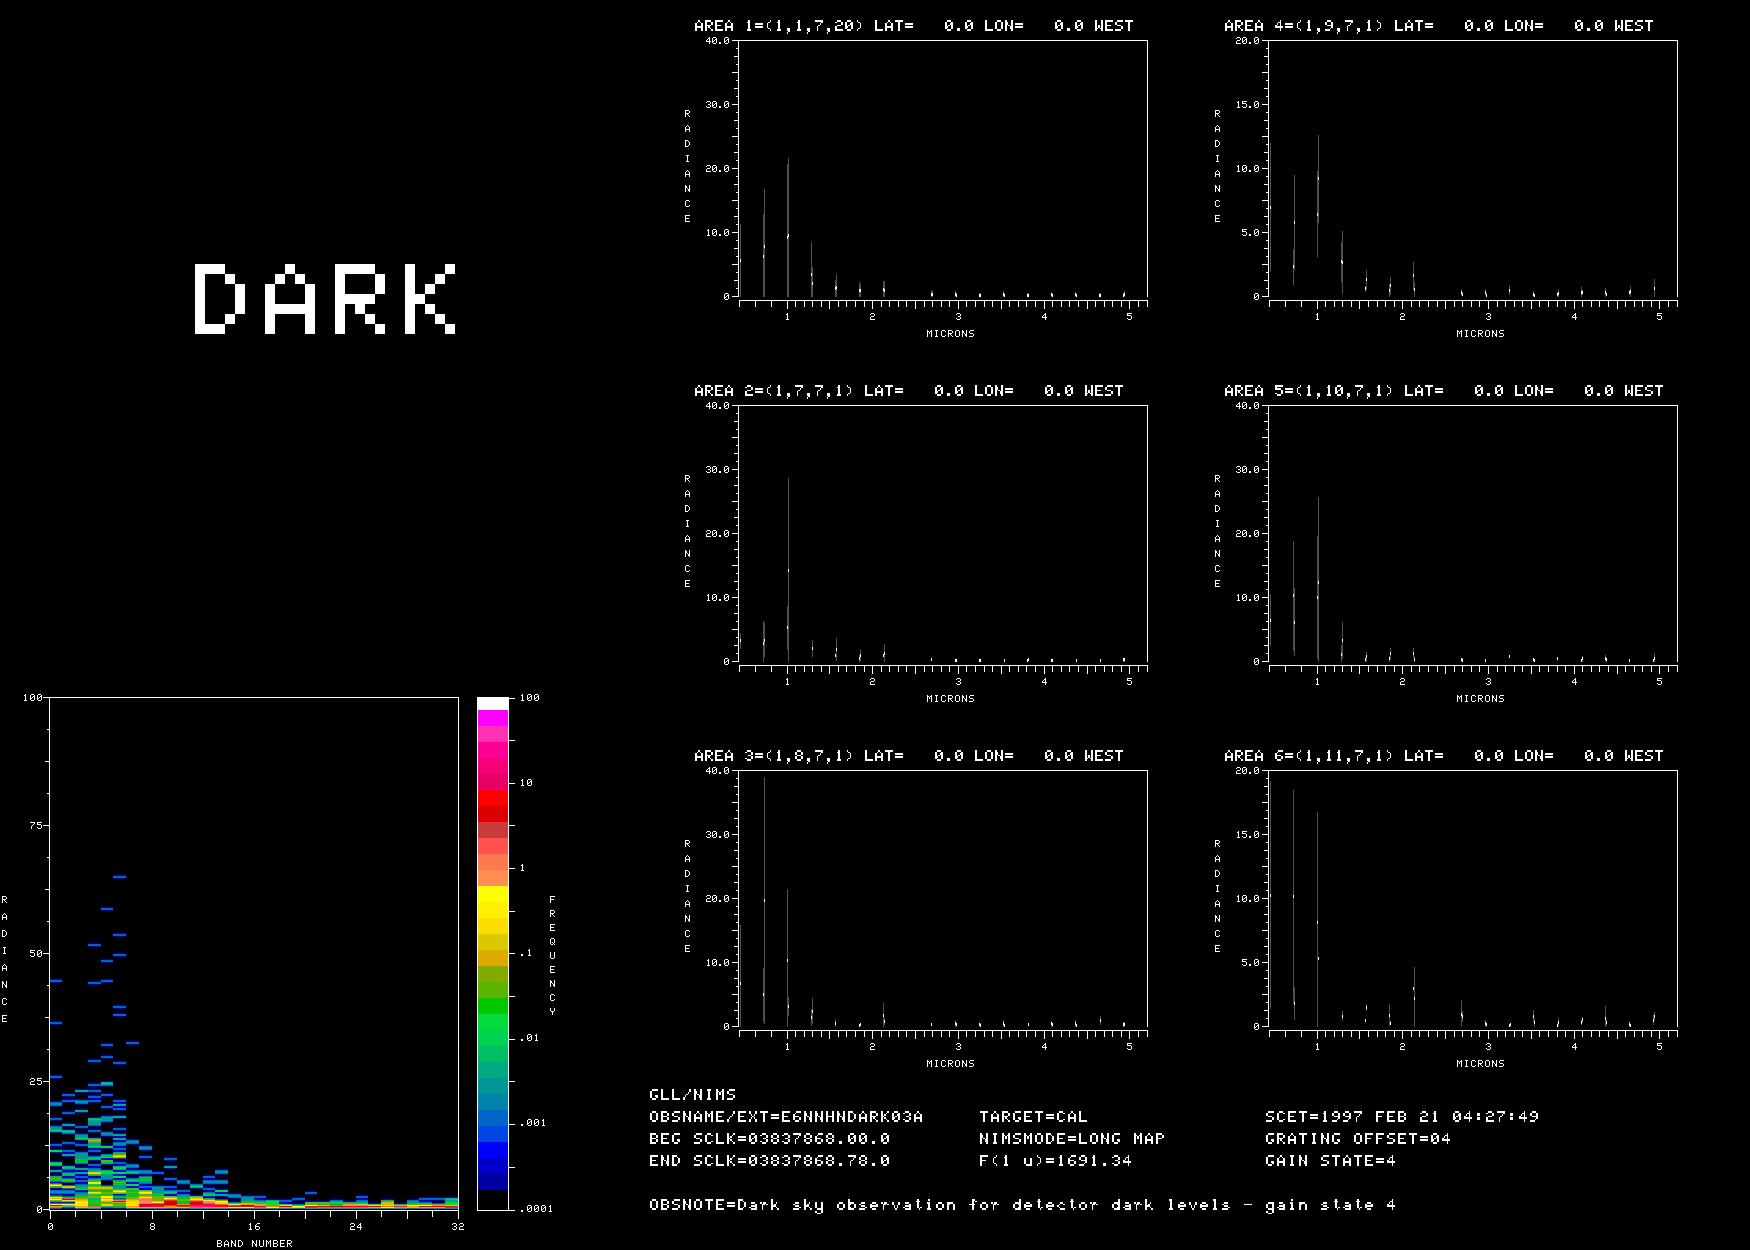Click the radiance versus band number histogram
Screen dimensions: 1750x1250
254,954
